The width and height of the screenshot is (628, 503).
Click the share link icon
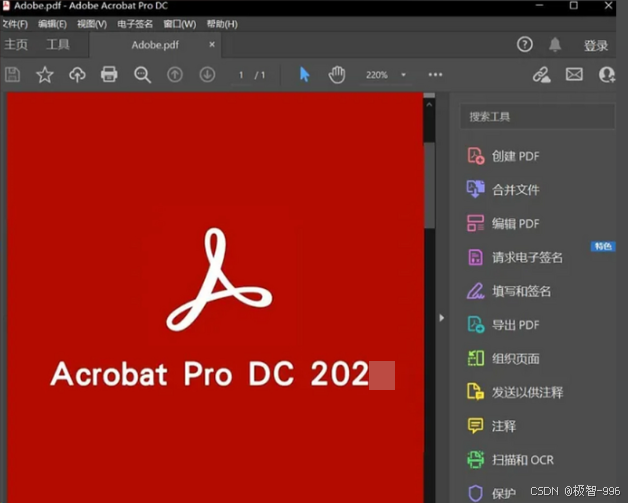[541, 74]
